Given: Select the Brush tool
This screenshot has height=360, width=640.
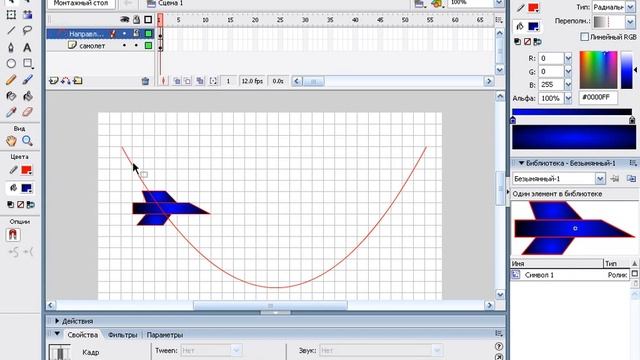Looking at the screenshot, I should click(27, 80).
